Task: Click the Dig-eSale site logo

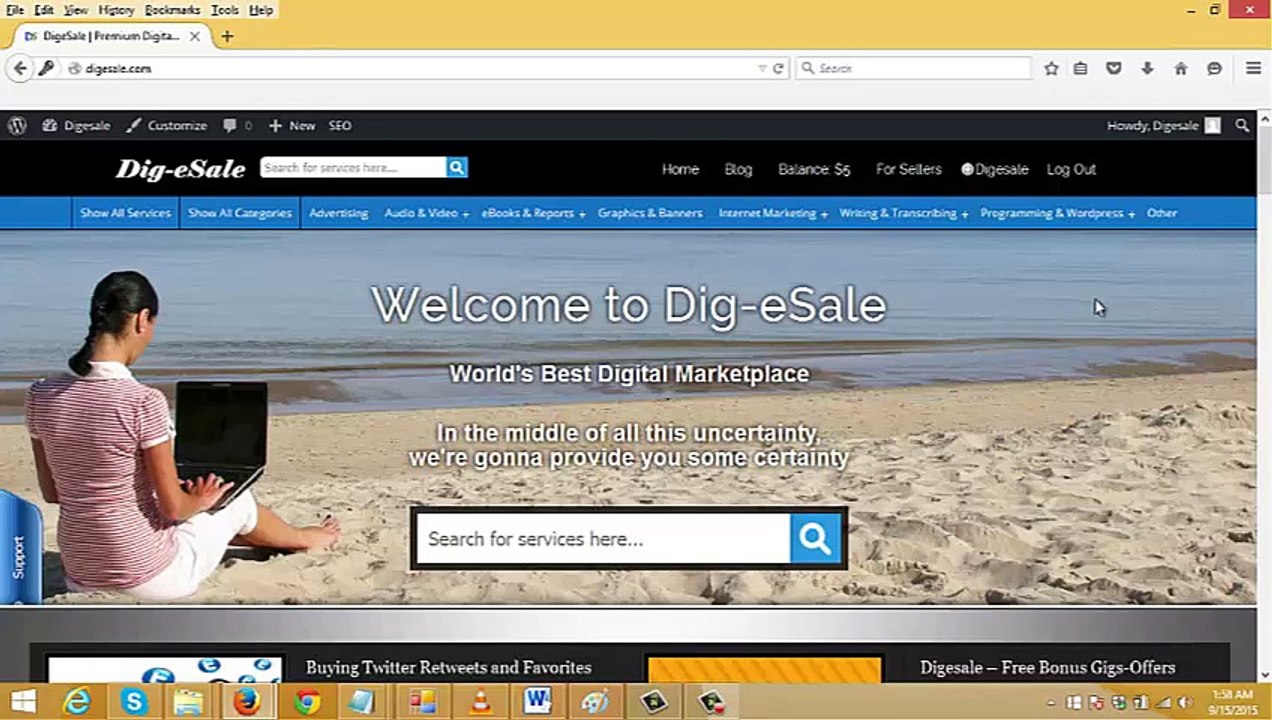Action: pos(181,169)
